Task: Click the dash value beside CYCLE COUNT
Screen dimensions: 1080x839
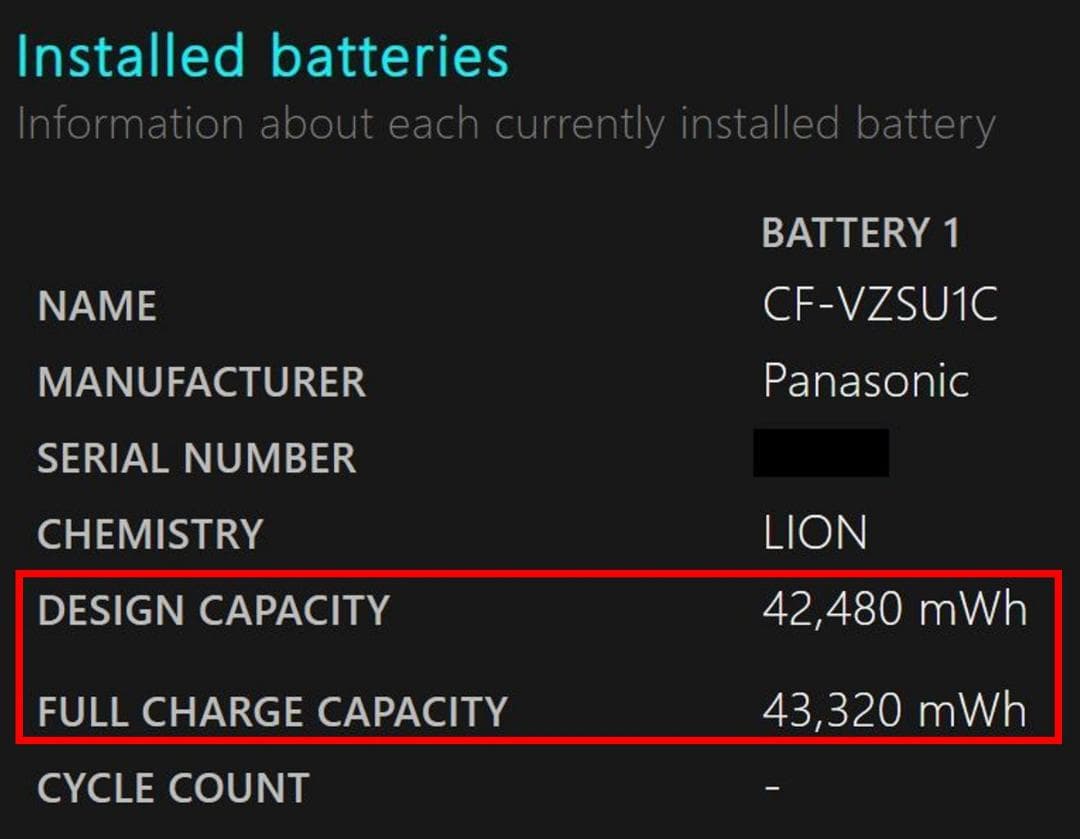Action: [772, 787]
